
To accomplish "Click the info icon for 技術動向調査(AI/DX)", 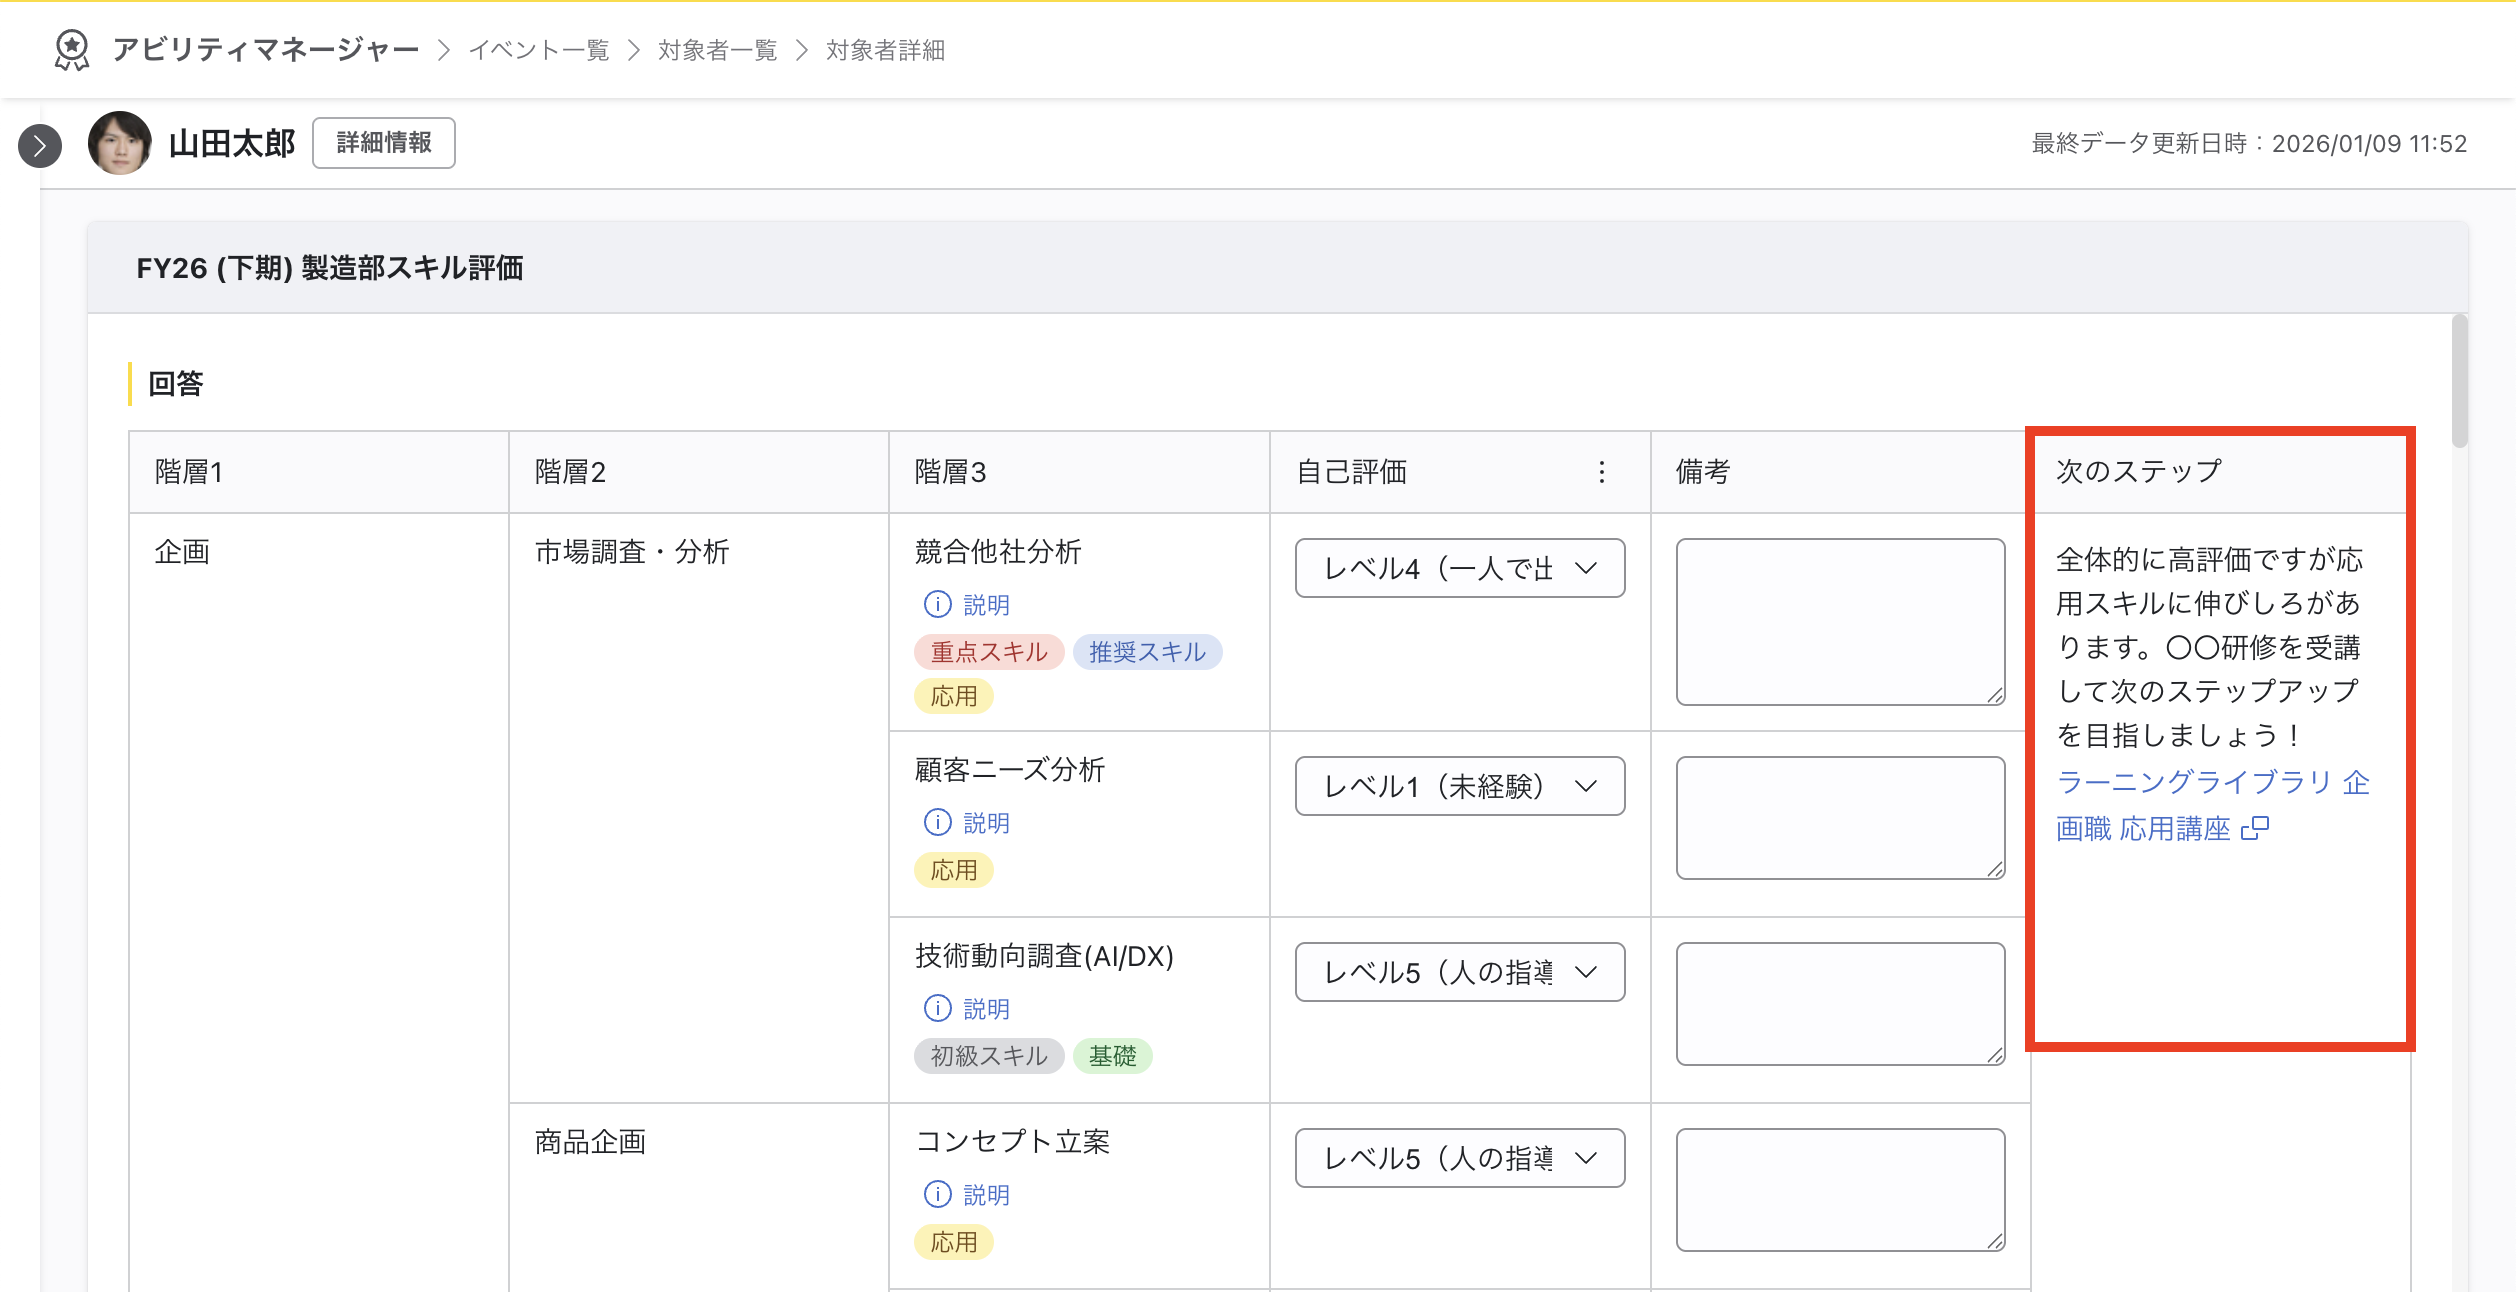I will pyautogui.click(x=936, y=1008).
